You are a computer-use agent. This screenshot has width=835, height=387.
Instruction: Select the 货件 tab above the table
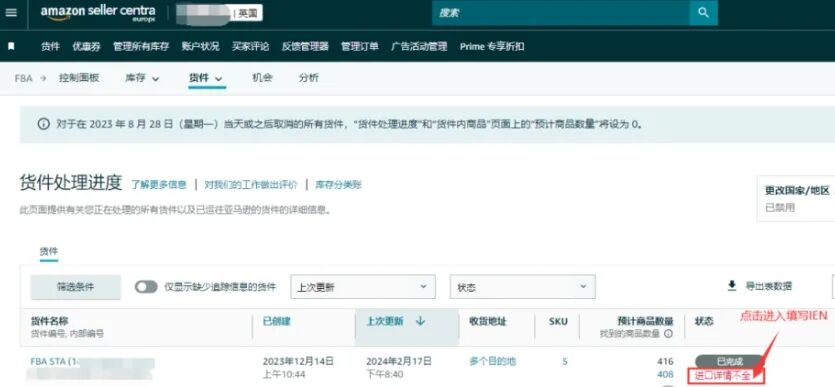(x=48, y=251)
